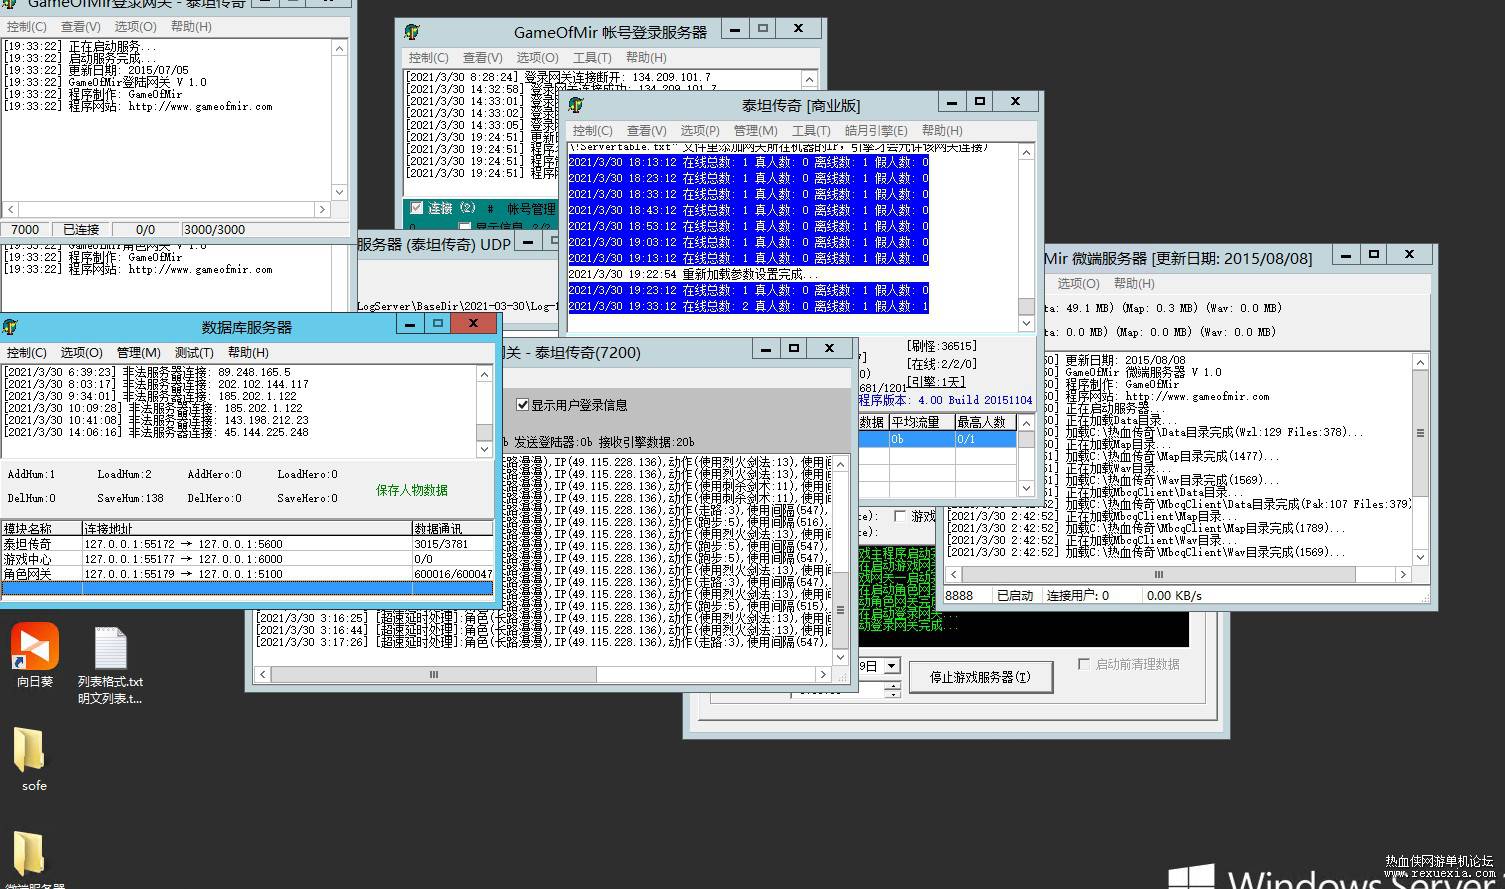Click the 泰坦传奇 [商业版] title bar icon
Screen dimensions: 1505x889
pyautogui.click(x=576, y=105)
